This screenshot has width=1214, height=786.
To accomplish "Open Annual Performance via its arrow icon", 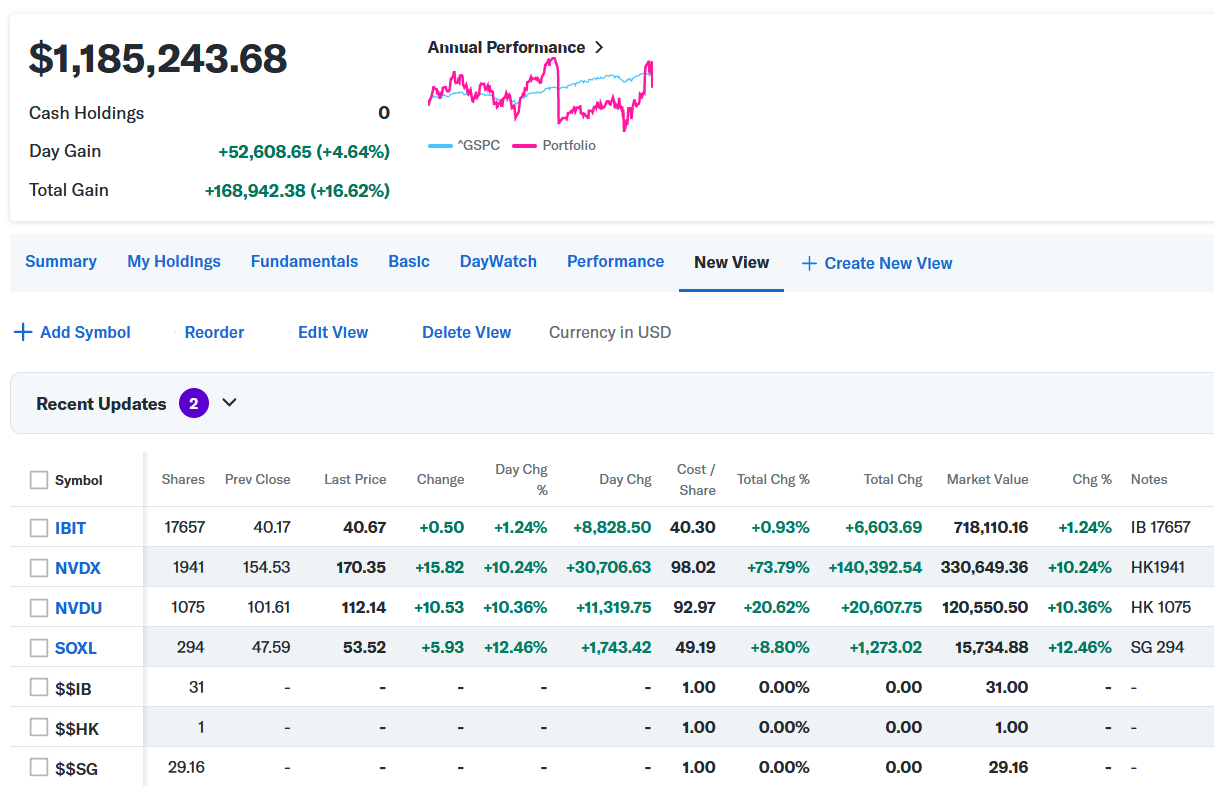I will tap(599, 47).
